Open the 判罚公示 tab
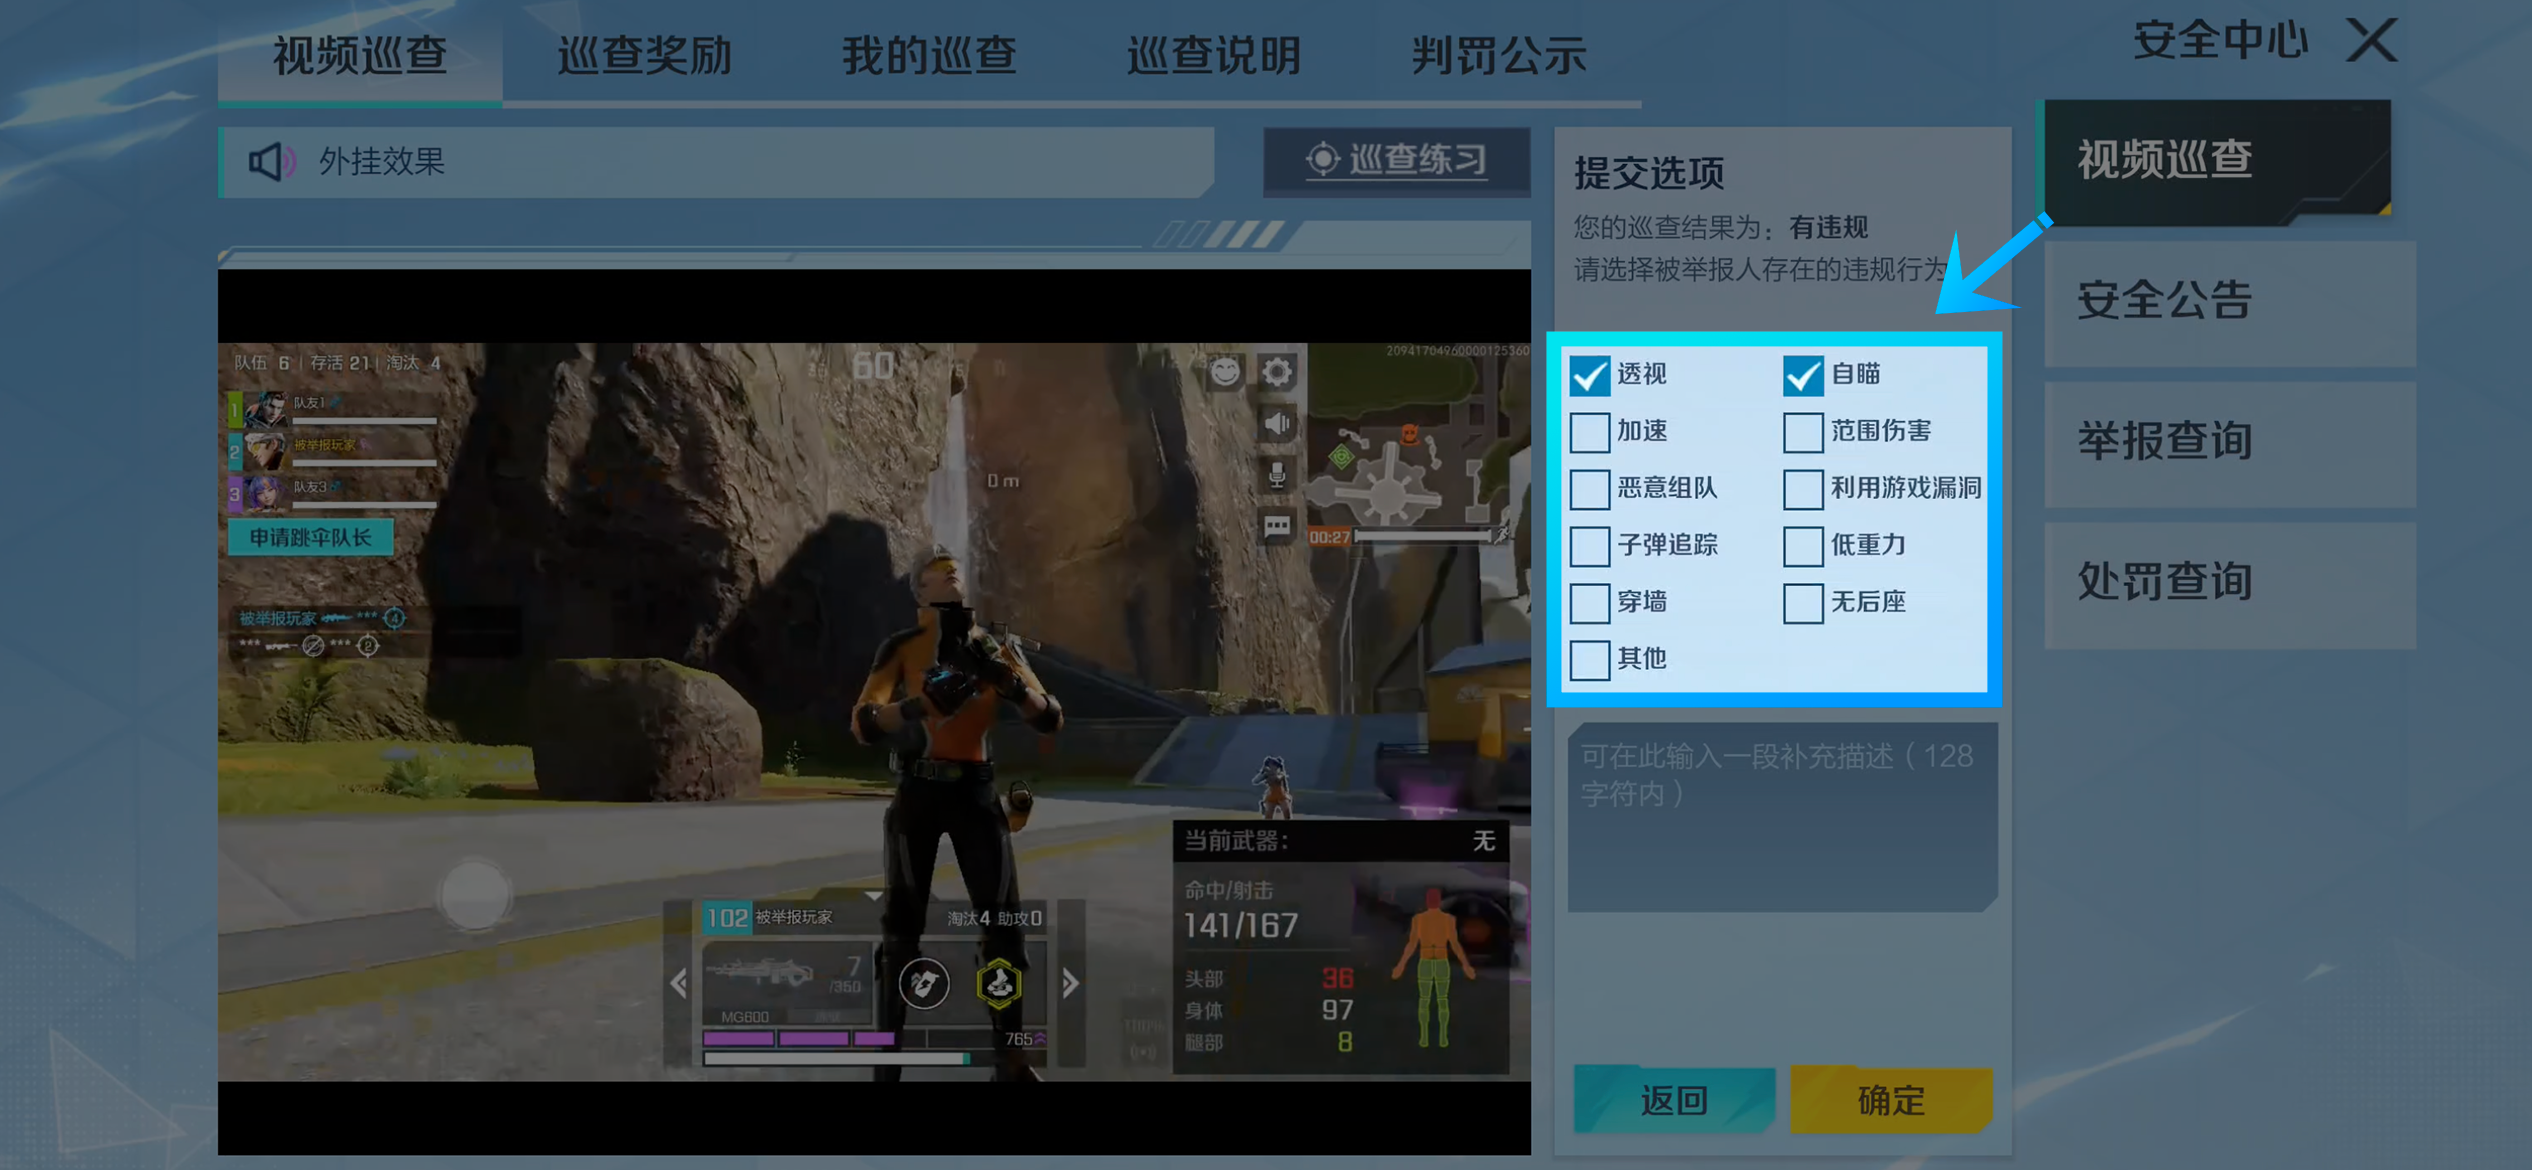The height and width of the screenshot is (1170, 2532). tap(1500, 55)
